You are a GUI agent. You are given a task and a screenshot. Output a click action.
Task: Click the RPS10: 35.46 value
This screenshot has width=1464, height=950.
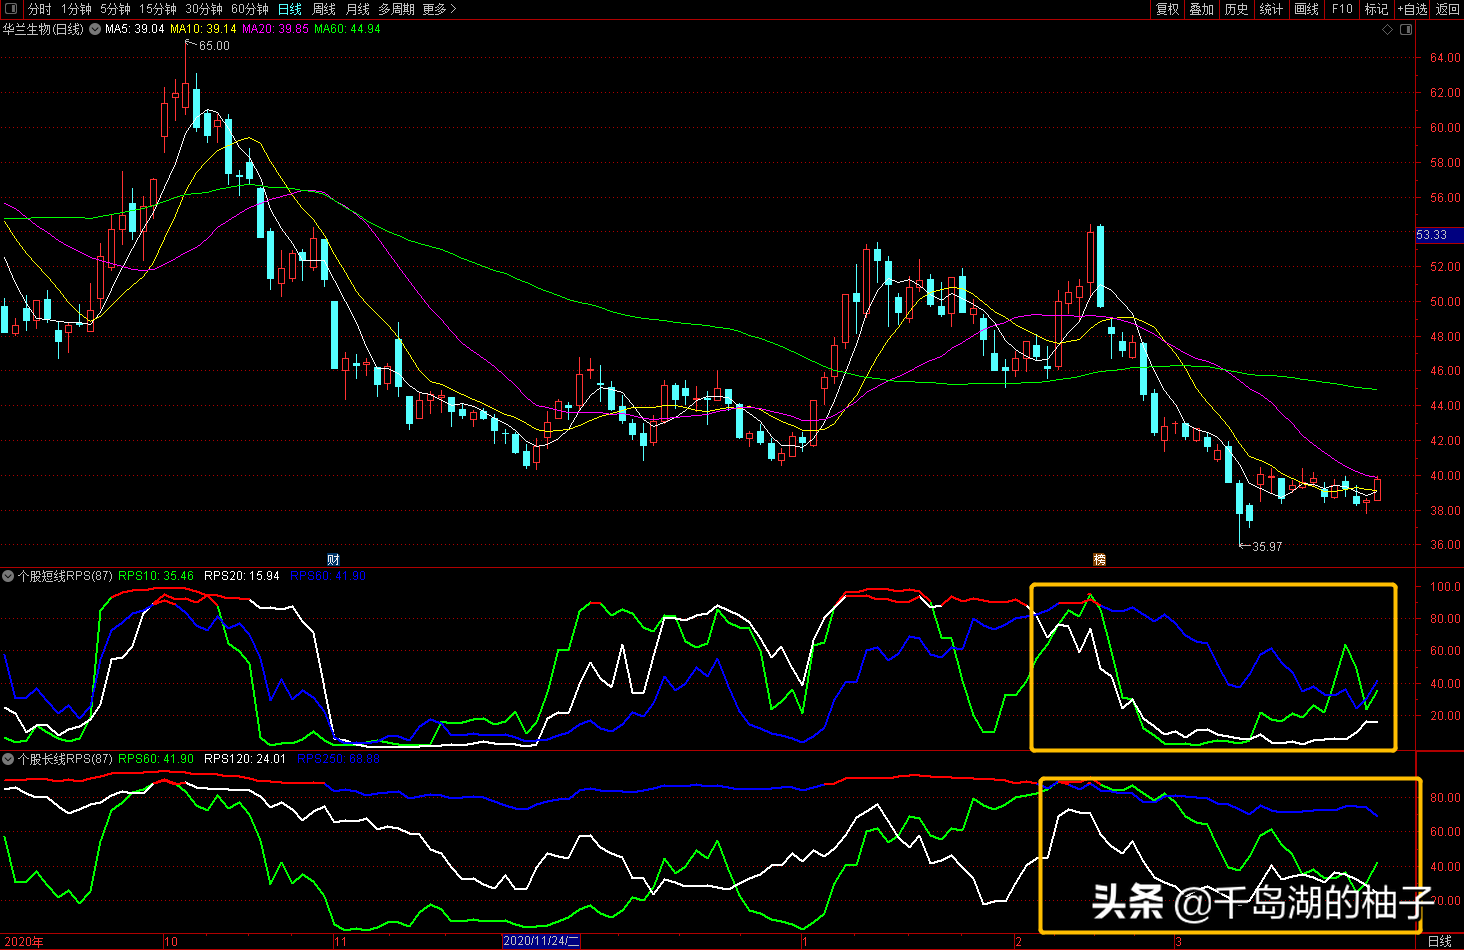(x=156, y=576)
